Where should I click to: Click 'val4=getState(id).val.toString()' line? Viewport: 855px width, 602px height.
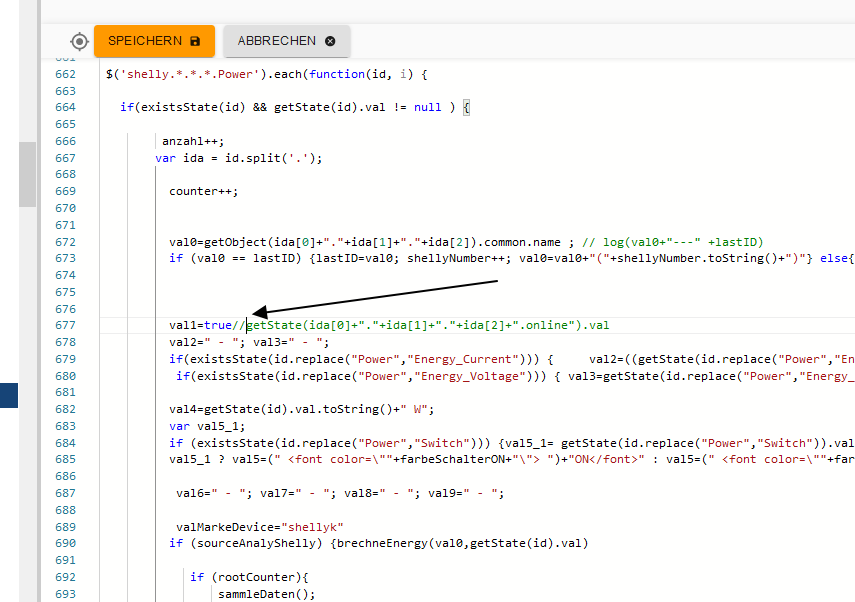tap(302, 410)
